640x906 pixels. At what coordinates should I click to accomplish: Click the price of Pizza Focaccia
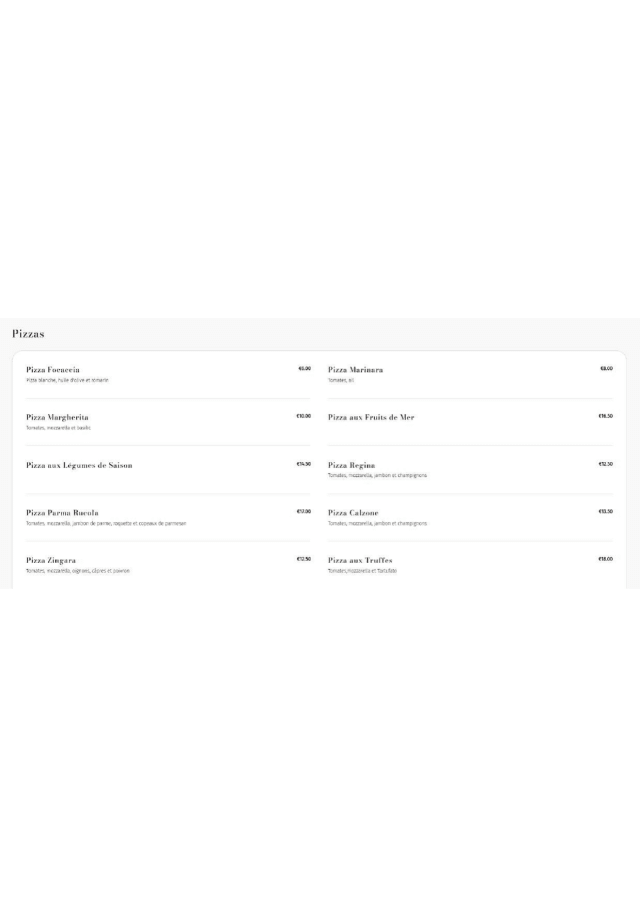304,368
